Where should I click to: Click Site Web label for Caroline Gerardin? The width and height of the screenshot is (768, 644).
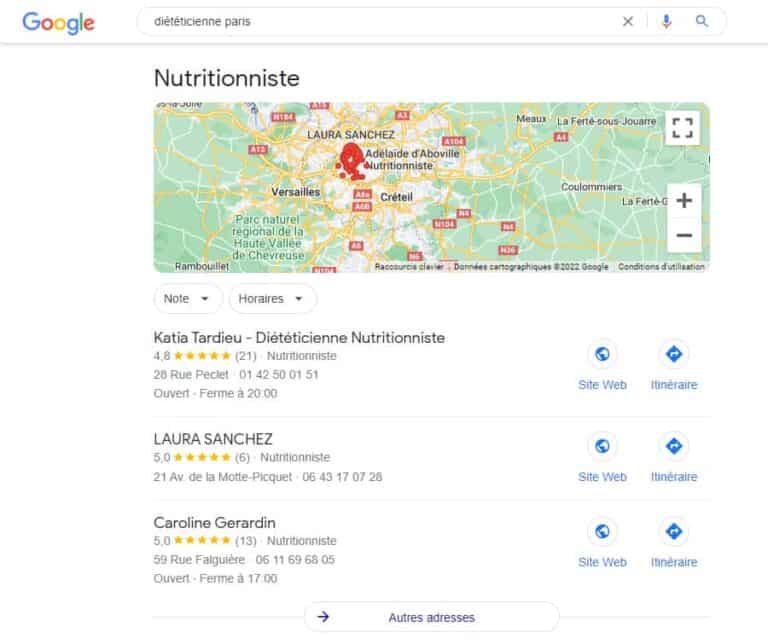point(602,562)
